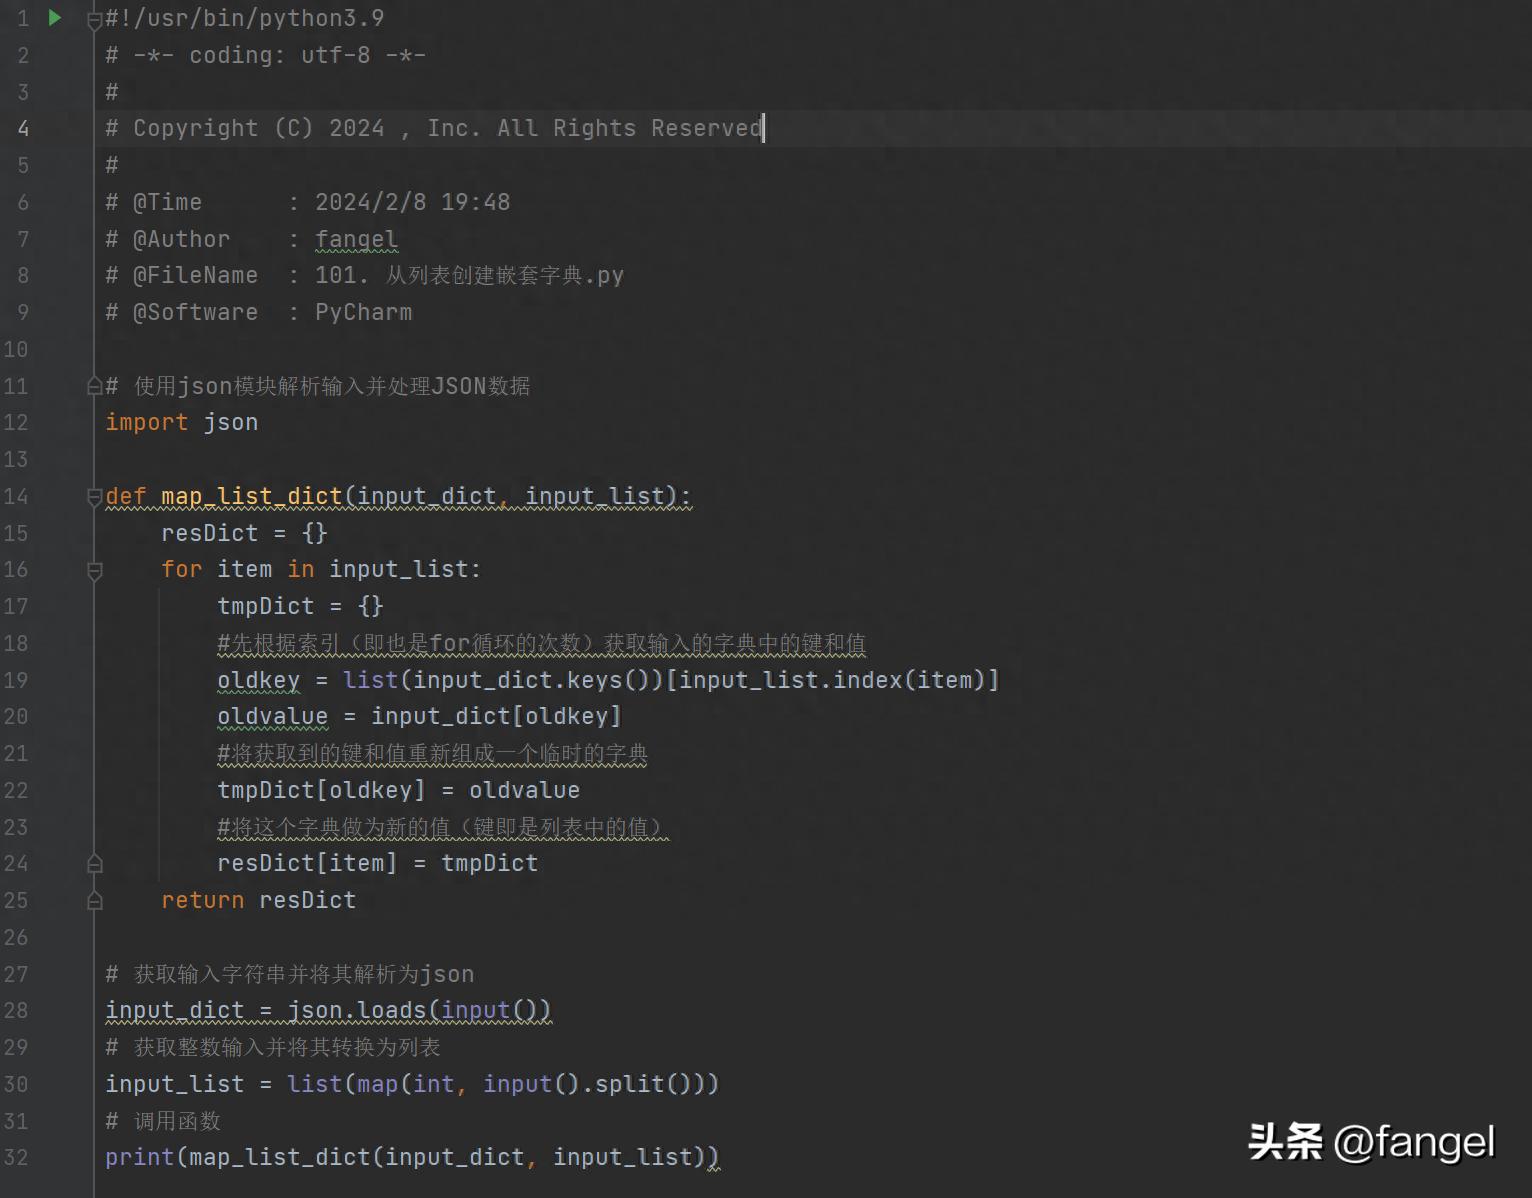The width and height of the screenshot is (1532, 1198).
Task: Click the 'tmpDict = {}' statement
Action: (x=301, y=606)
